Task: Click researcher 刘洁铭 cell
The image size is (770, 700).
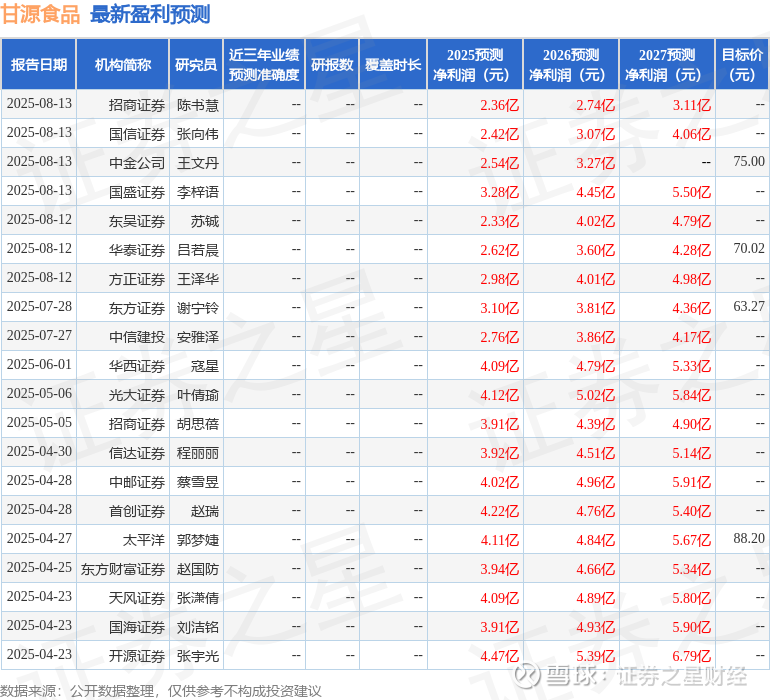Action: [x=197, y=627]
